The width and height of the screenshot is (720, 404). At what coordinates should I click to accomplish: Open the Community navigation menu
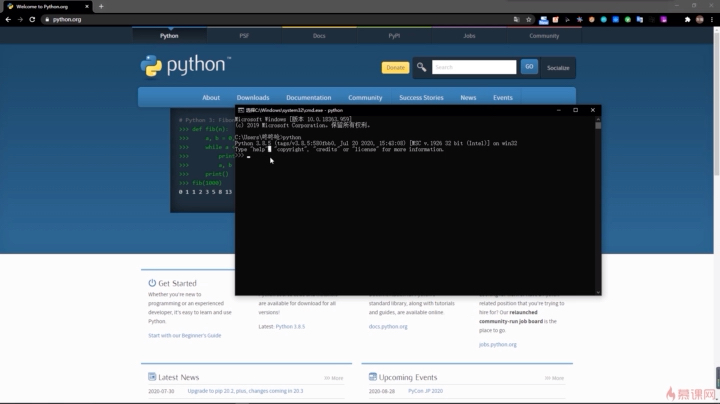365,97
